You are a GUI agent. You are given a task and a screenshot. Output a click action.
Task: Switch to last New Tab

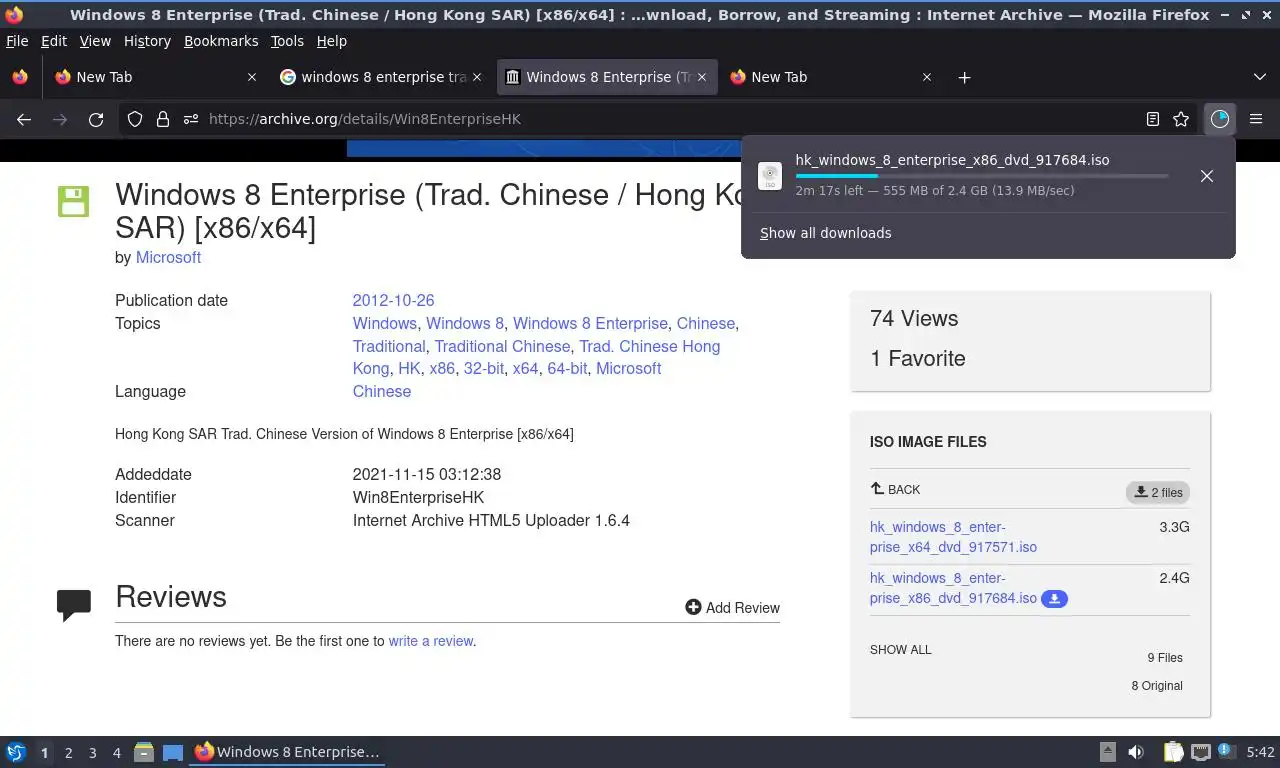830,77
